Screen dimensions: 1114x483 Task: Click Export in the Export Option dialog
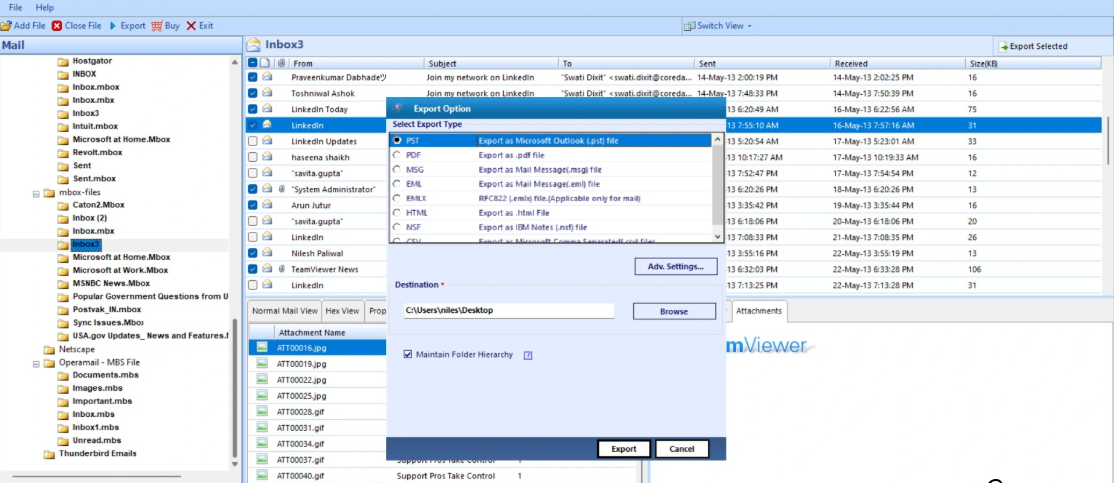click(624, 449)
